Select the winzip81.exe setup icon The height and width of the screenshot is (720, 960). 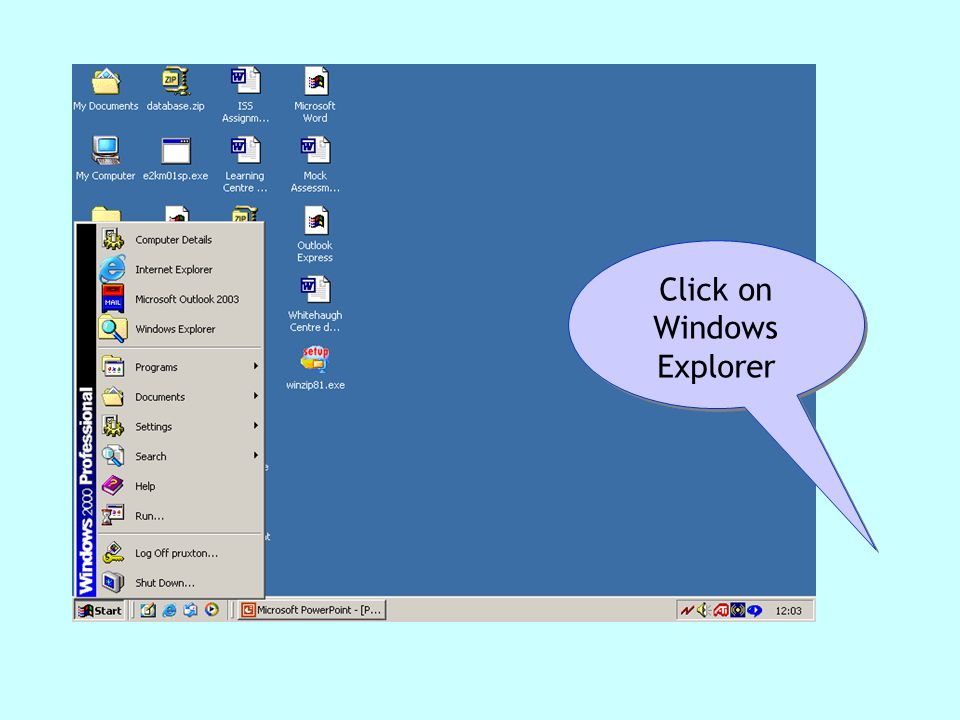[315, 369]
